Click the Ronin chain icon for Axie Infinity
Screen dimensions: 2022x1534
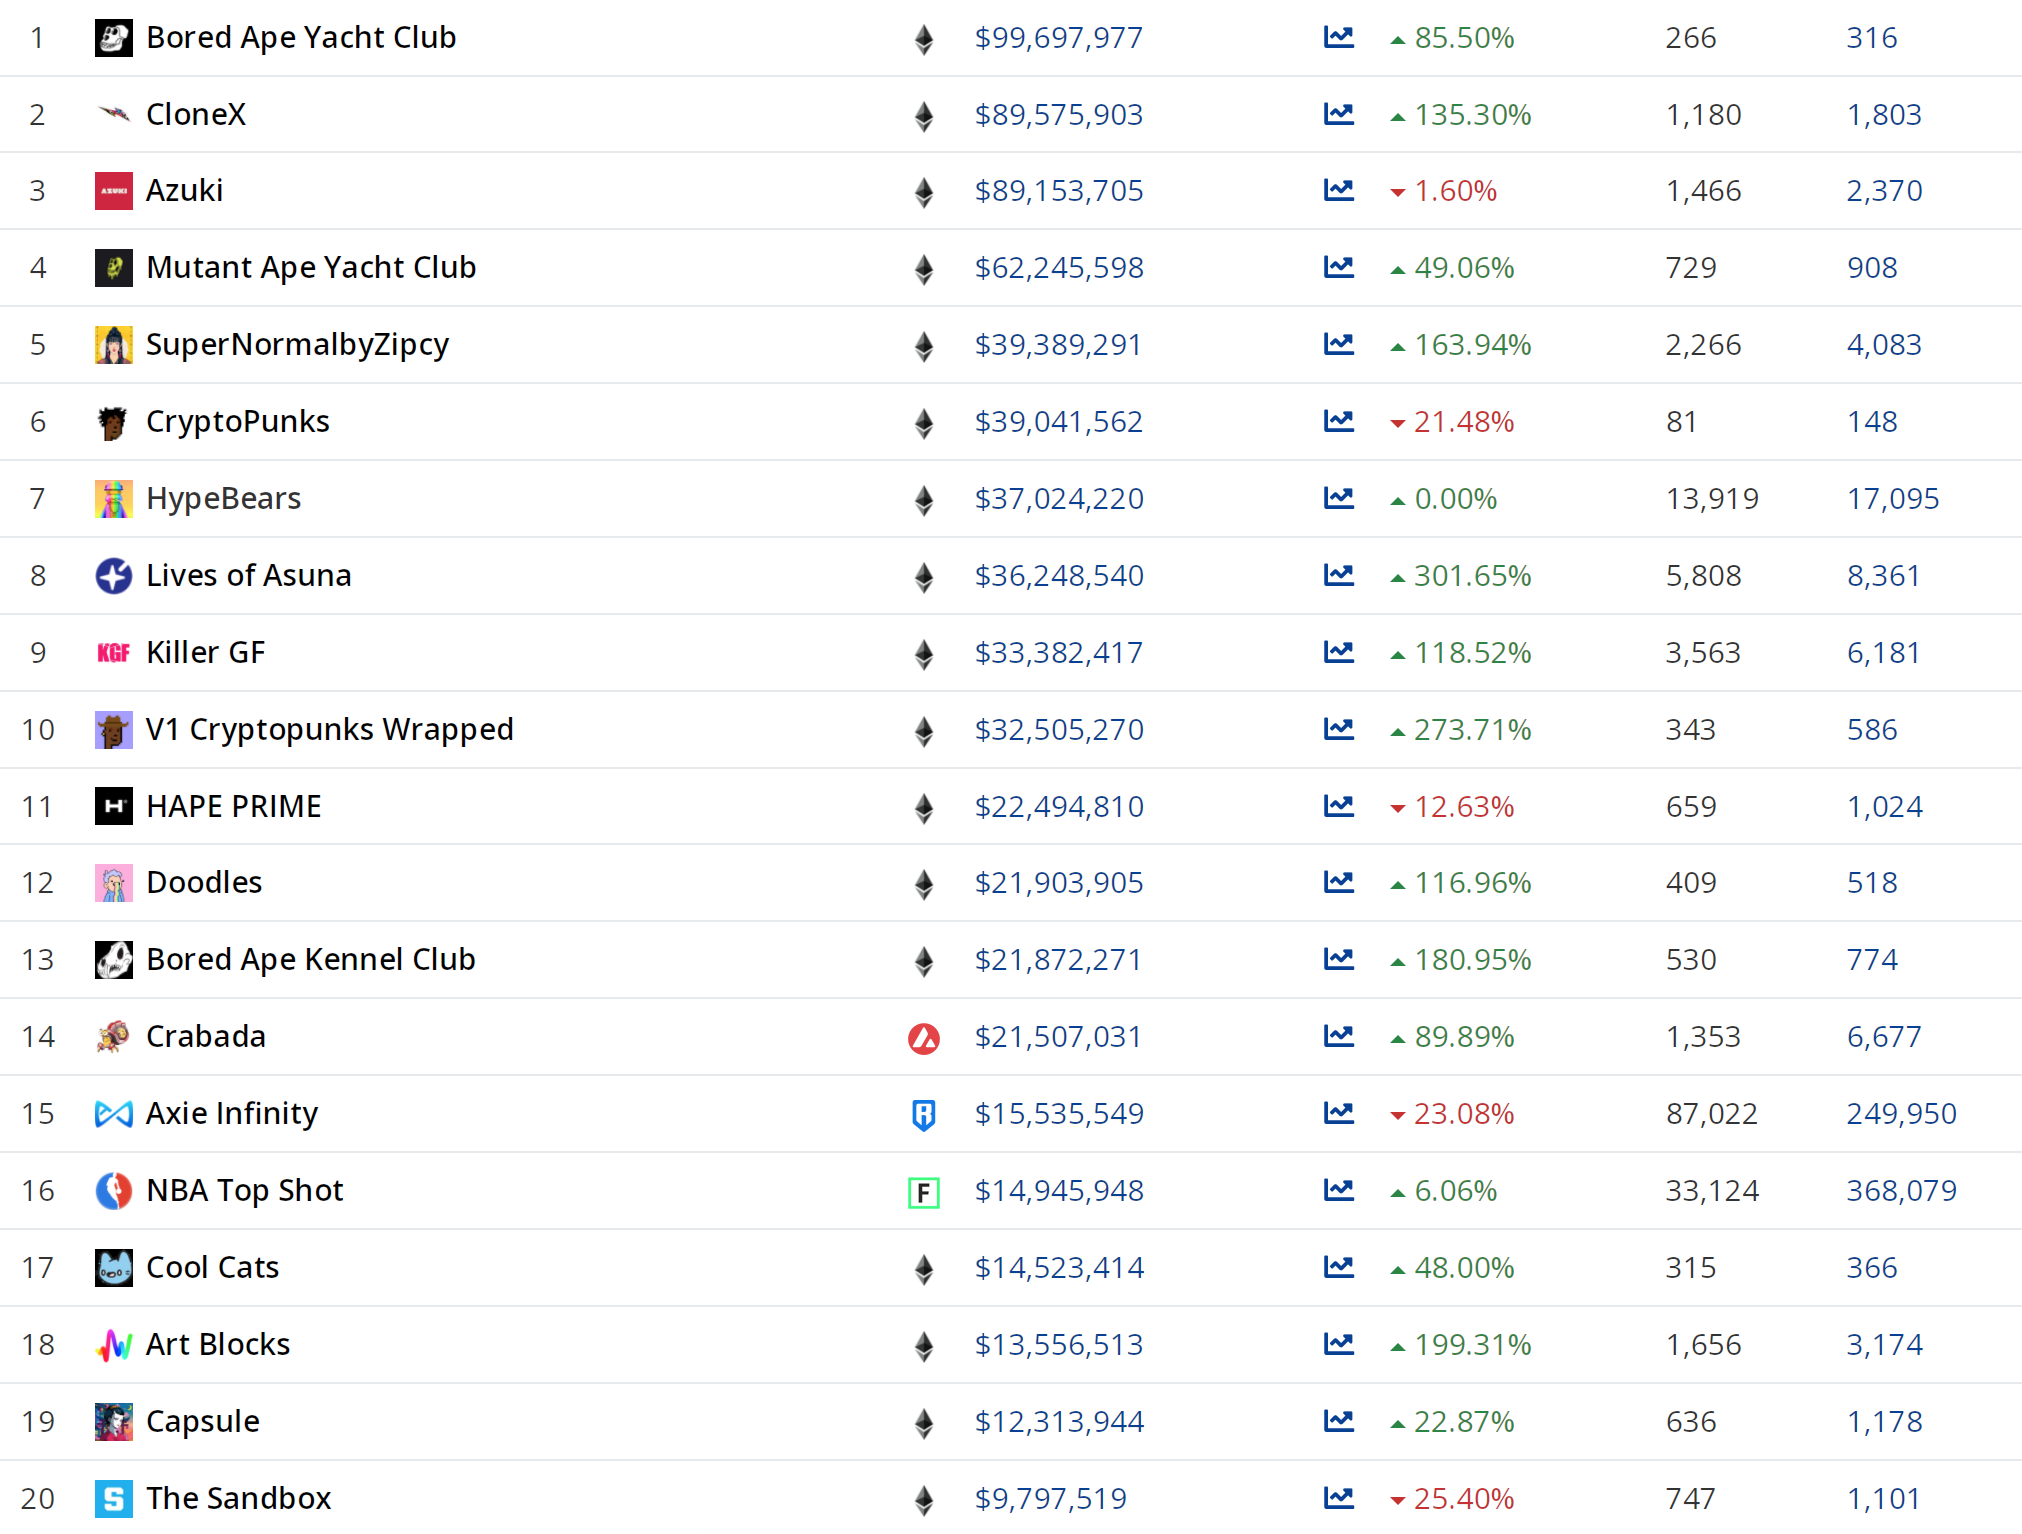(924, 1115)
